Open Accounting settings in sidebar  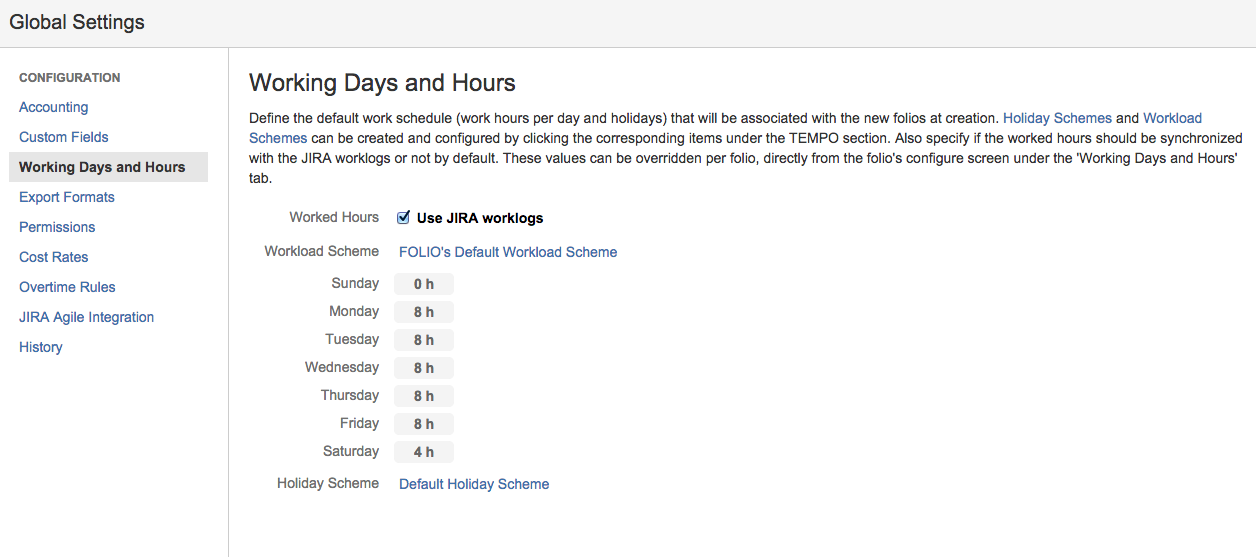point(54,107)
